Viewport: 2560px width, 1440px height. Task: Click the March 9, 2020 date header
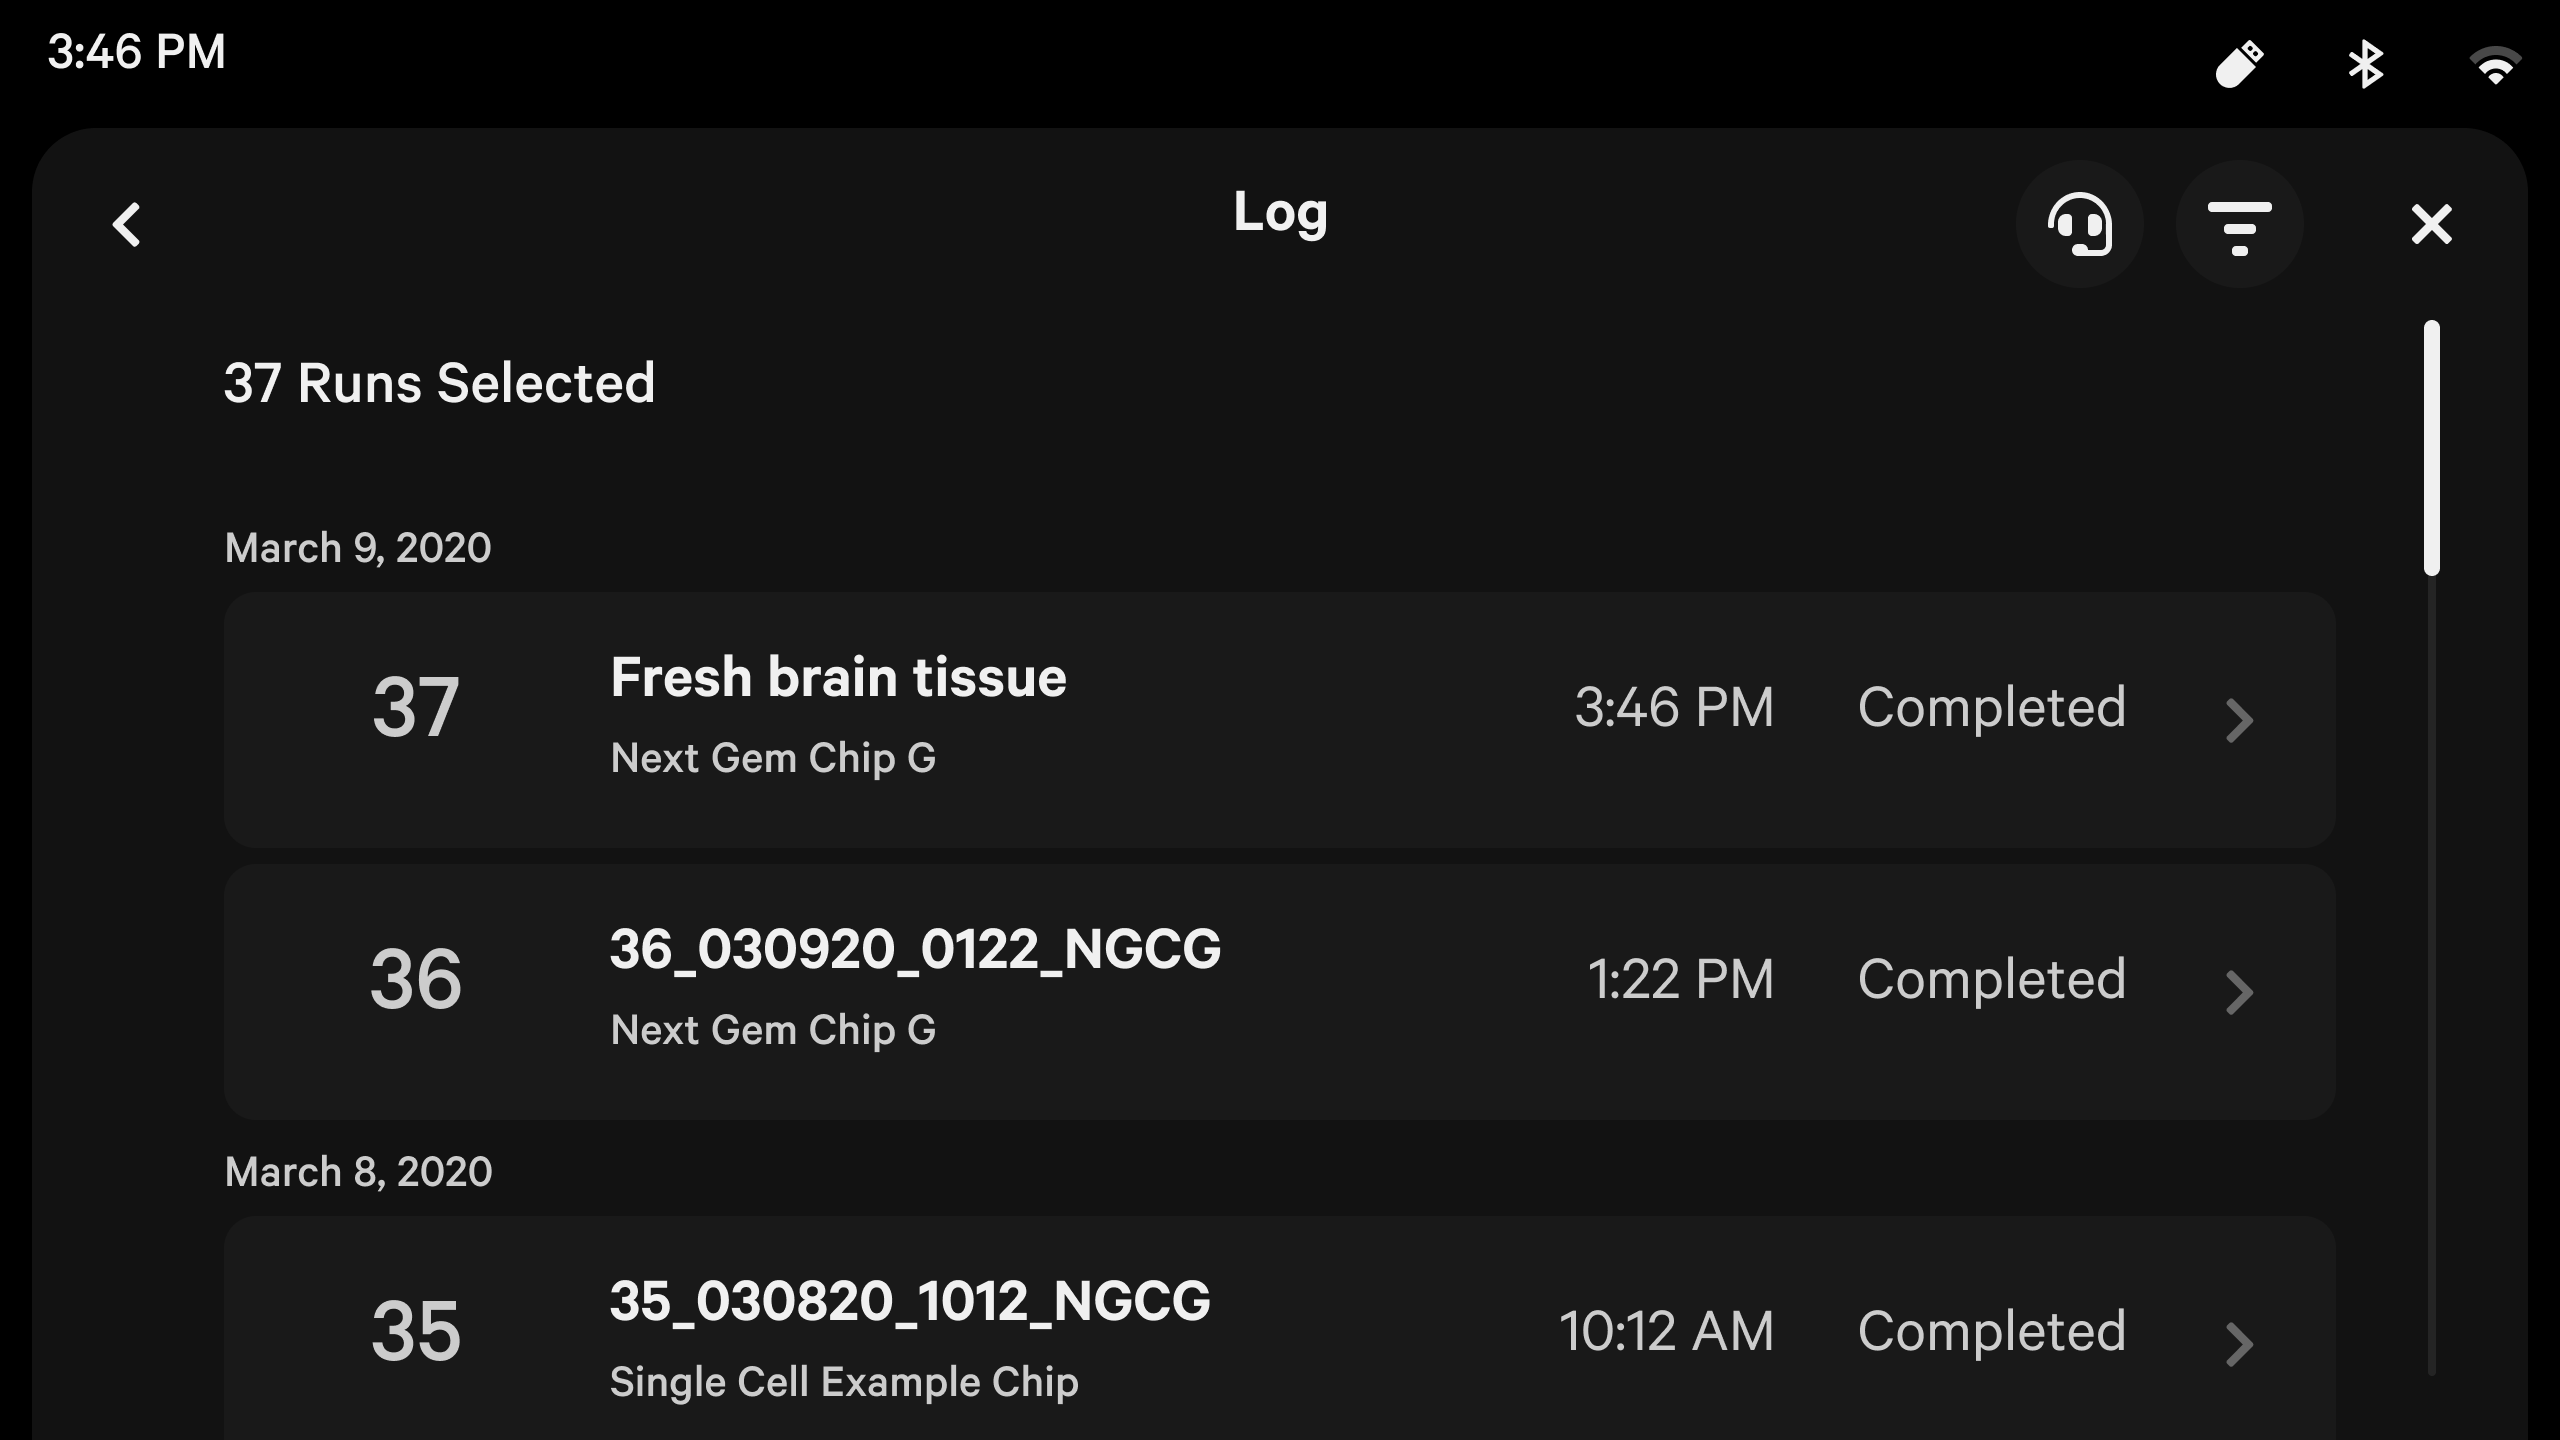point(358,548)
